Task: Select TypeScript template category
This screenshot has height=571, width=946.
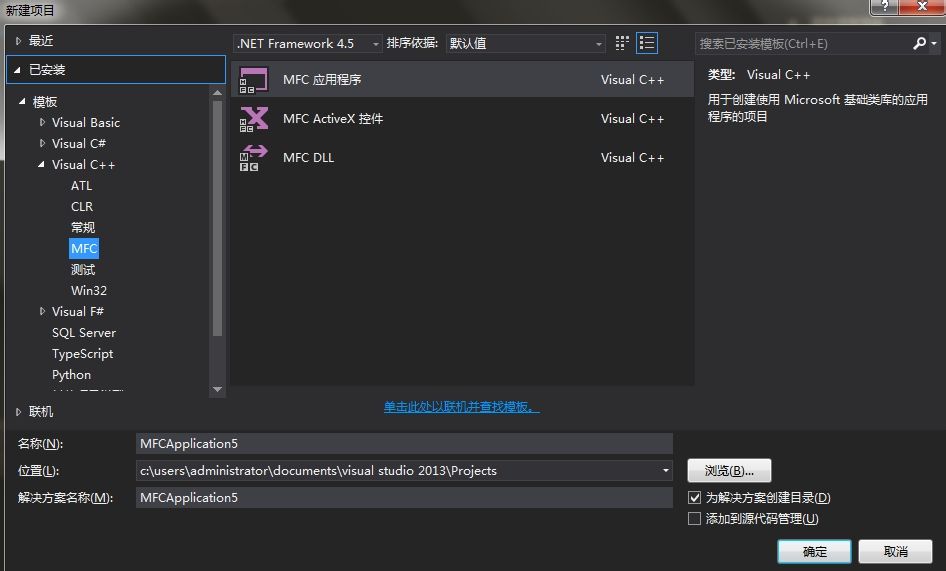Action: (x=83, y=354)
